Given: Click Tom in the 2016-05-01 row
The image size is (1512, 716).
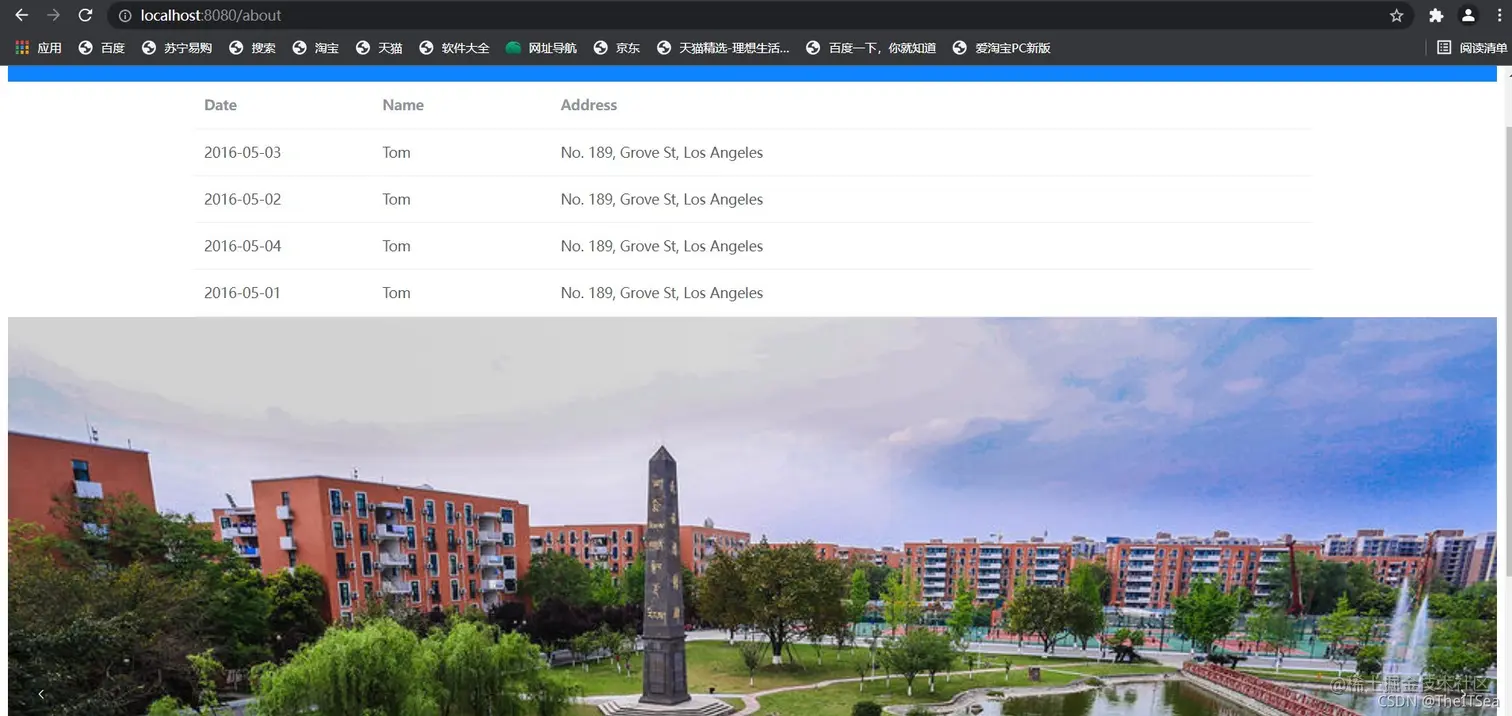Looking at the screenshot, I should click(x=396, y=293).
